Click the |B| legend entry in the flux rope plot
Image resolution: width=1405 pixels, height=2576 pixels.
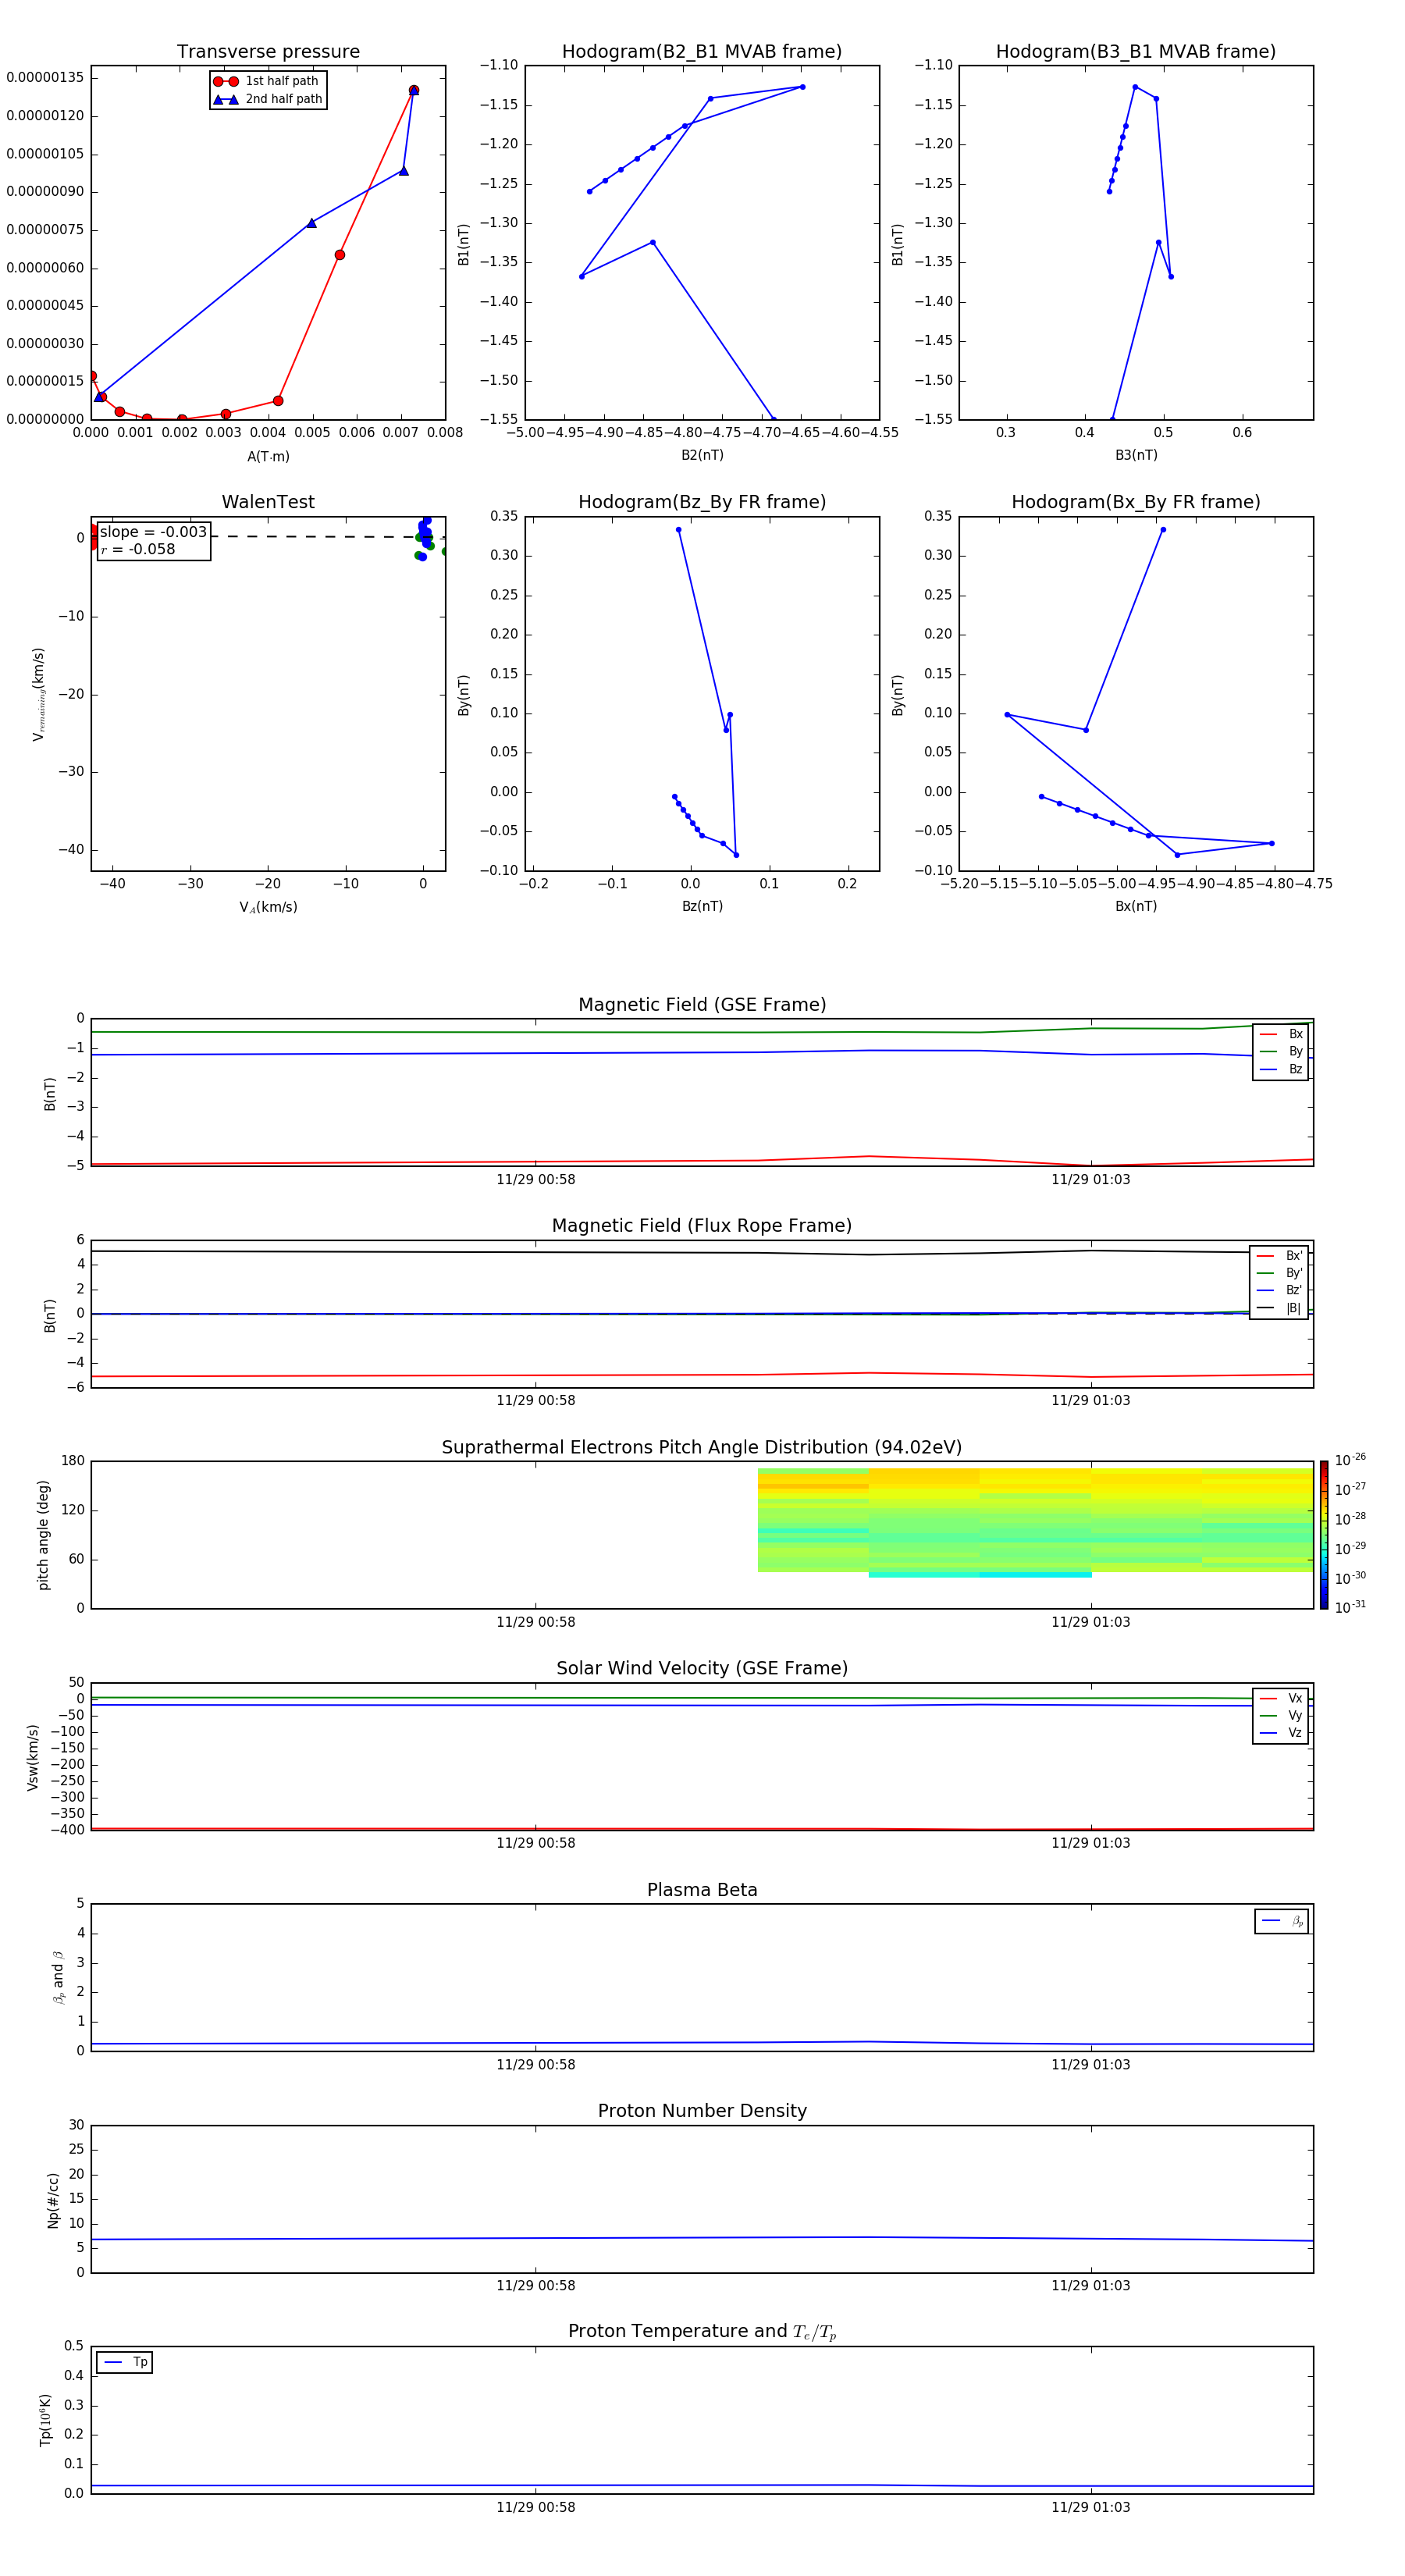[1280, 1308]
